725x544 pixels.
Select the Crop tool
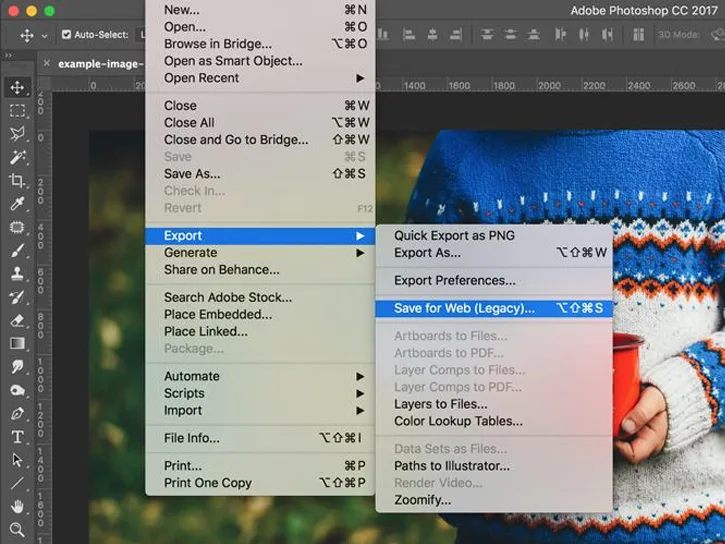[x=17, y=181]
